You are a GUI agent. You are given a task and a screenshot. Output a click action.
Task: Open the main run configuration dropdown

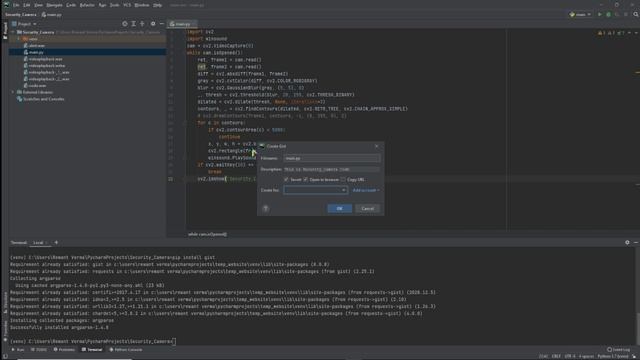click(x=580, y=15)
